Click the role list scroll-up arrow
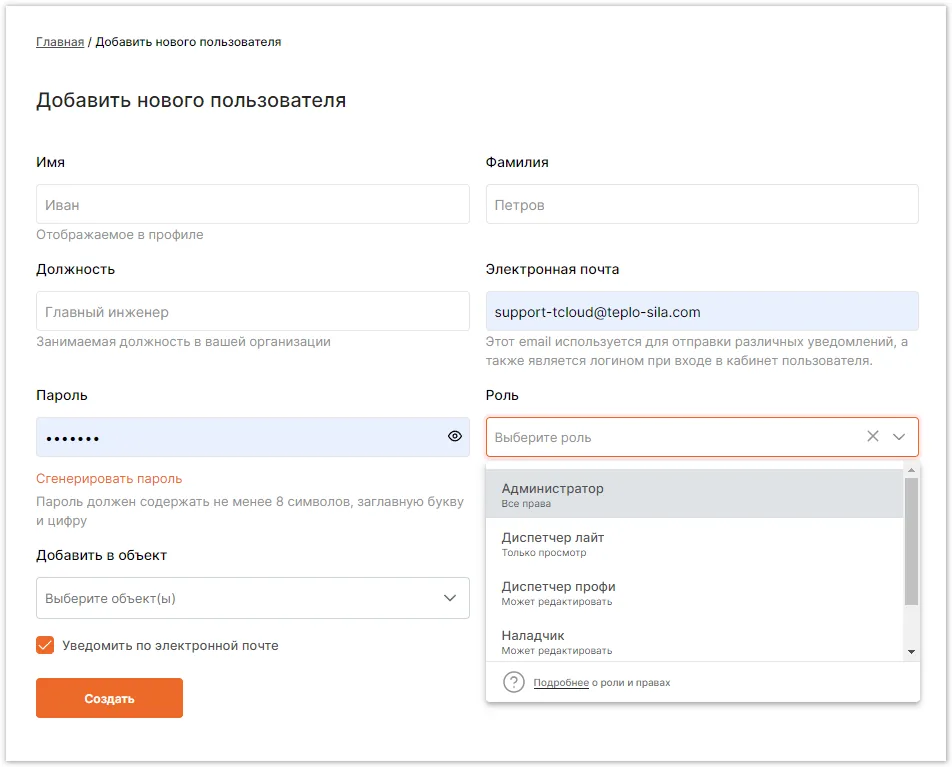Image resolution: width=952 pixels, height=767 pixels. click(x=911, y=471)
